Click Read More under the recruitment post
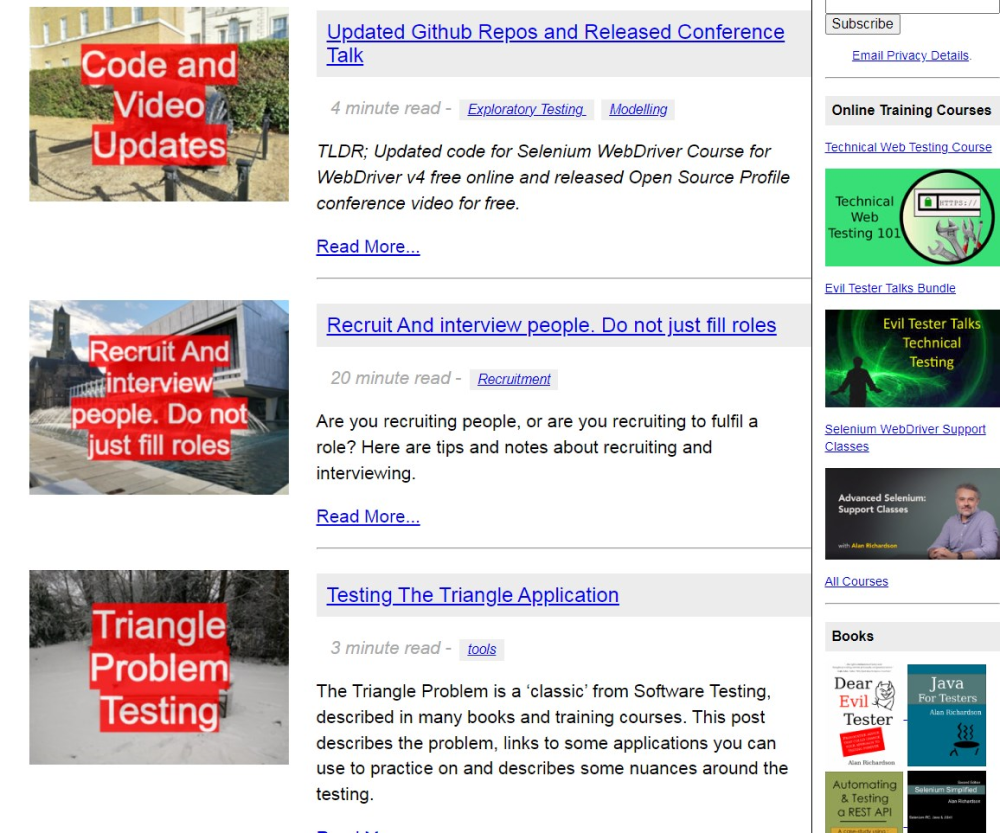This screenshot has width=1000, height=833. [x=368, y=517]
